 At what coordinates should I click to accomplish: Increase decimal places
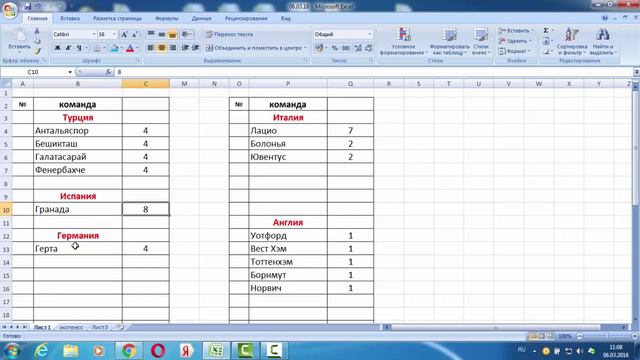358,48
